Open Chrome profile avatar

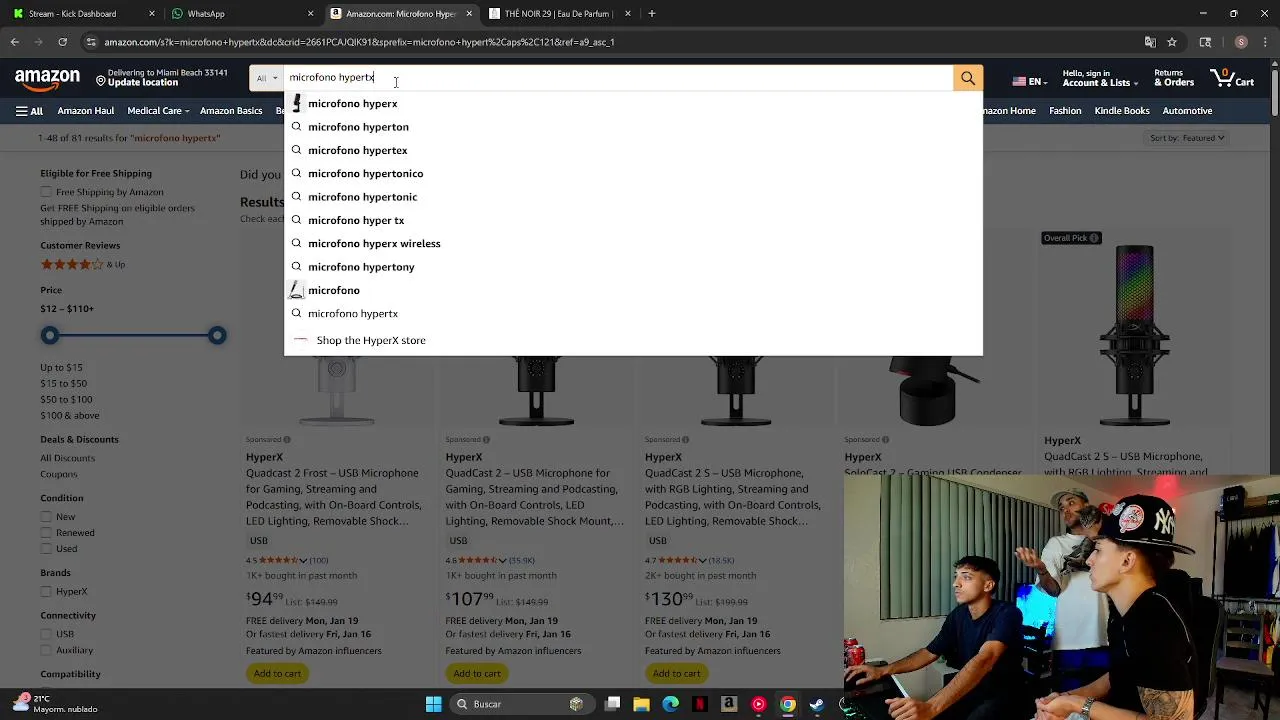(1241, 42)
